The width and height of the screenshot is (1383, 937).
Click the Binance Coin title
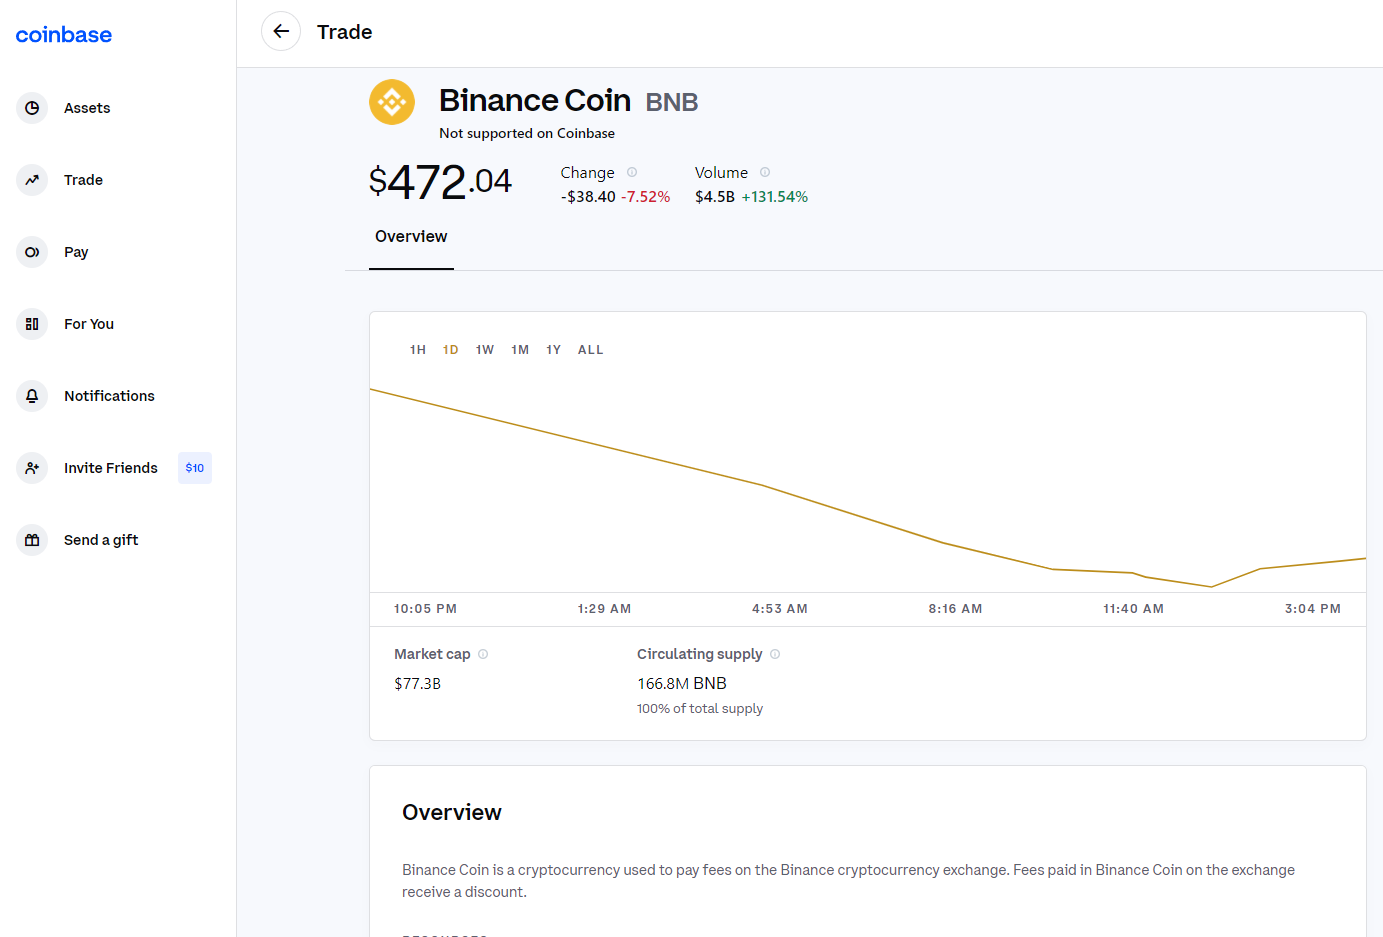535,100
